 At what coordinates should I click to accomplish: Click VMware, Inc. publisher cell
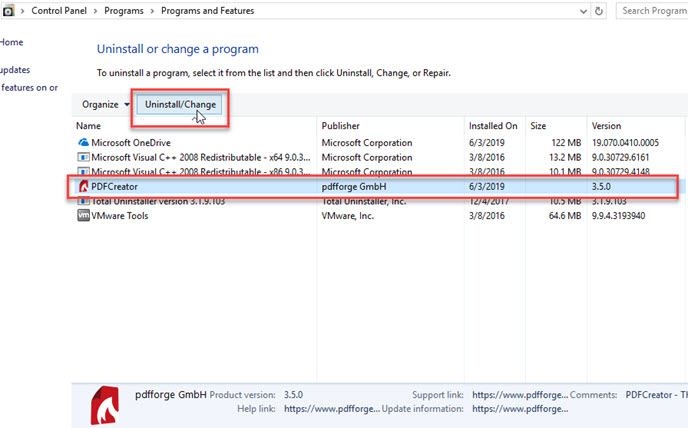(348, 216)
